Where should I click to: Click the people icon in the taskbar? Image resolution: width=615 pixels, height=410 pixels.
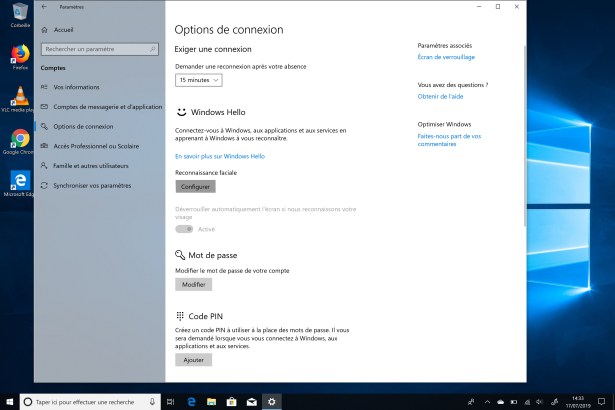coord(471,402)
